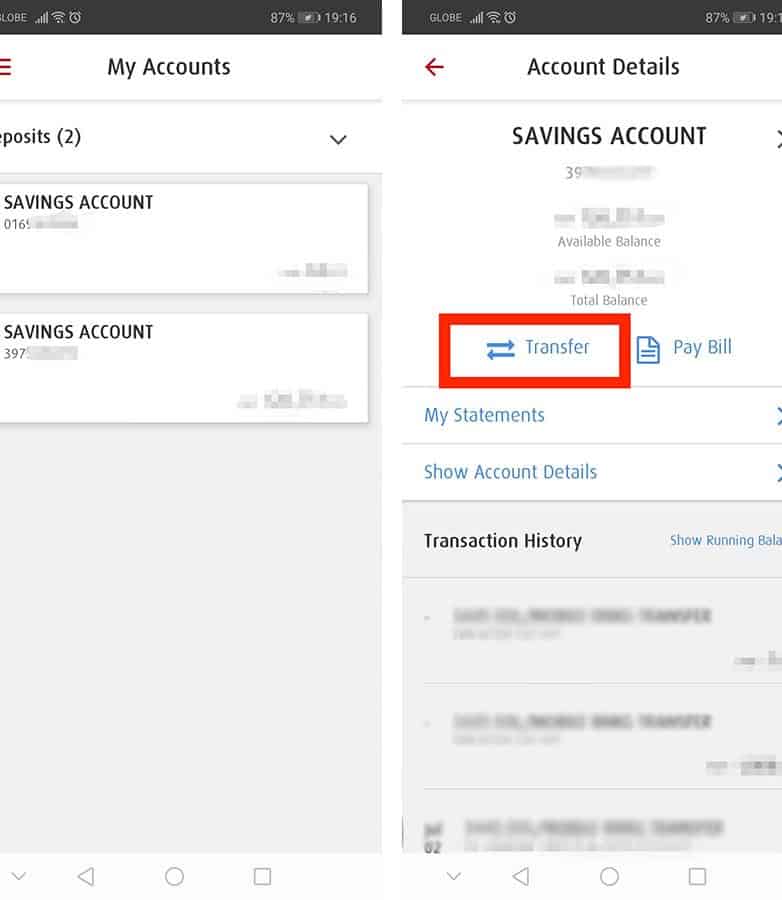
Task: Tap the Show Running Balance link
Action: click(x=726, y=540)
